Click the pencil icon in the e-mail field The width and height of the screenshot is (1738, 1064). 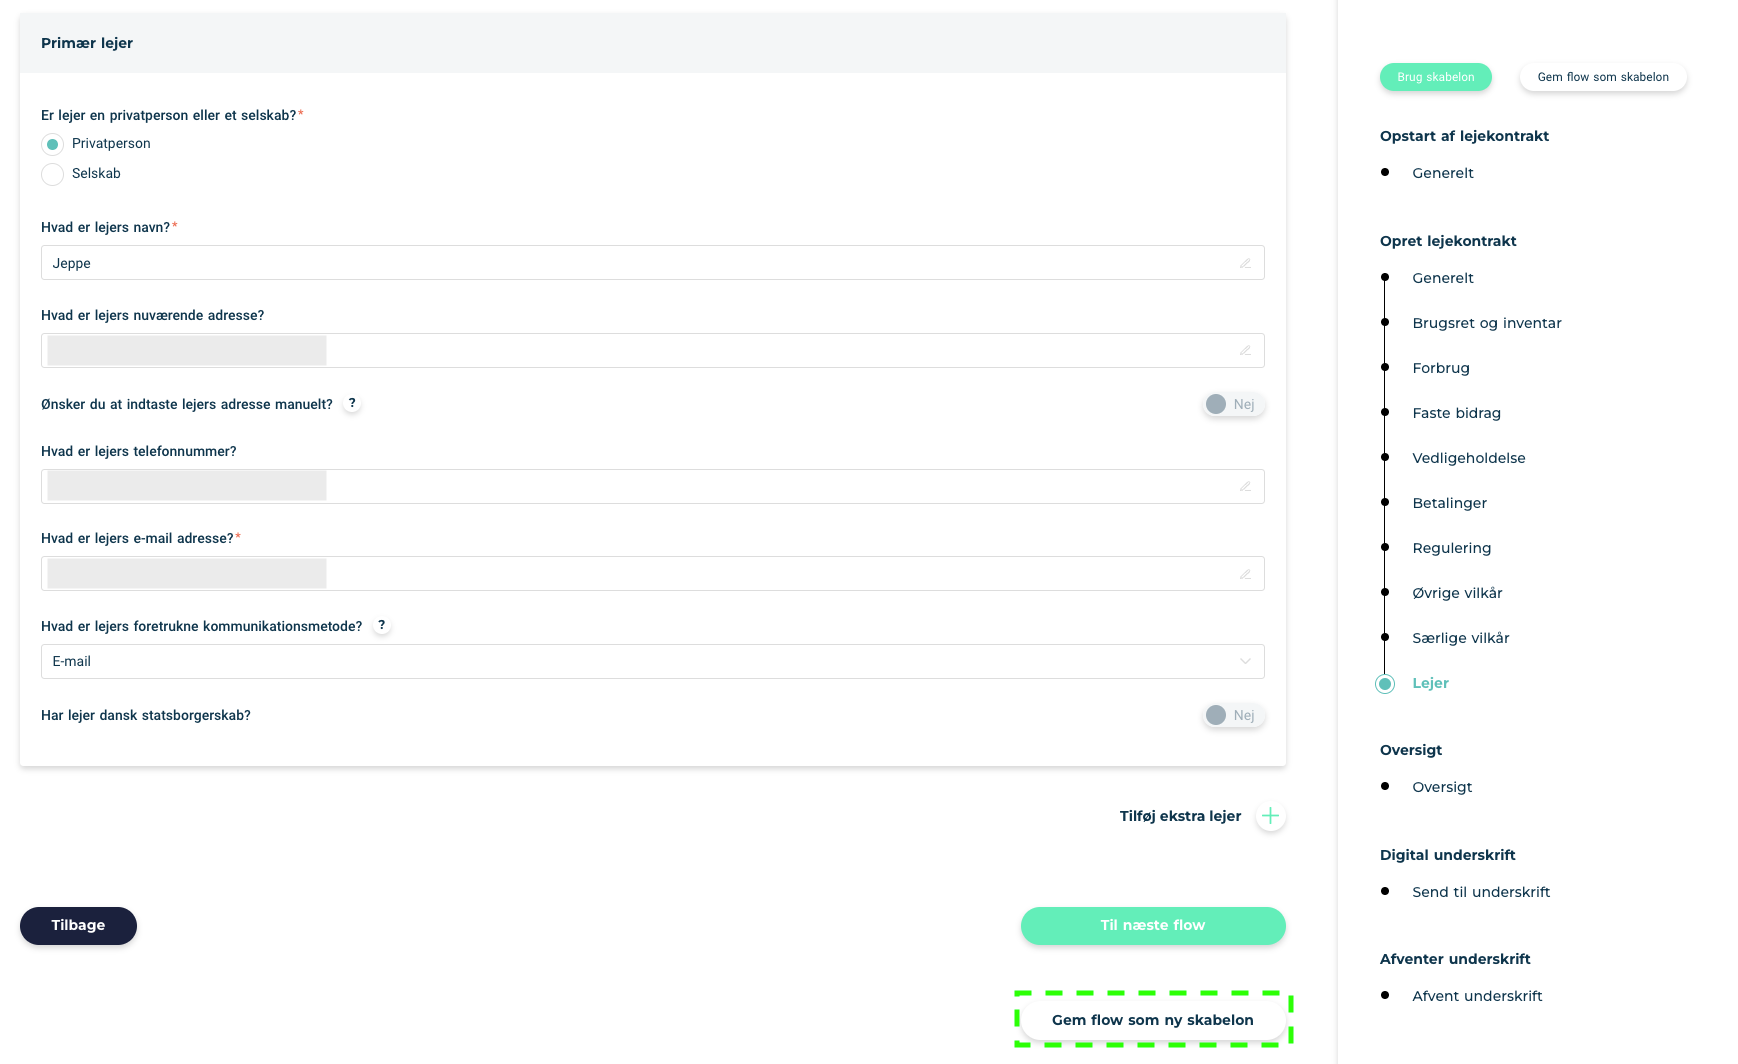point(1245,574)
